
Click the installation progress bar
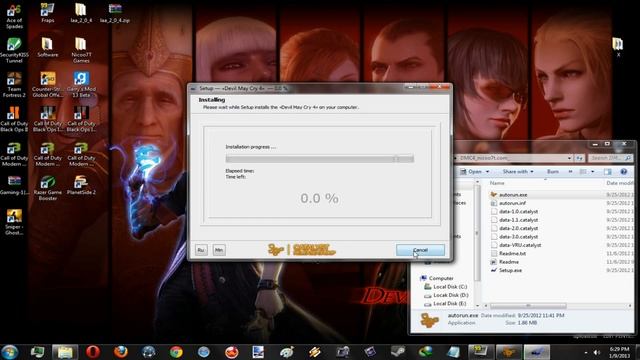tap(320, 159)
